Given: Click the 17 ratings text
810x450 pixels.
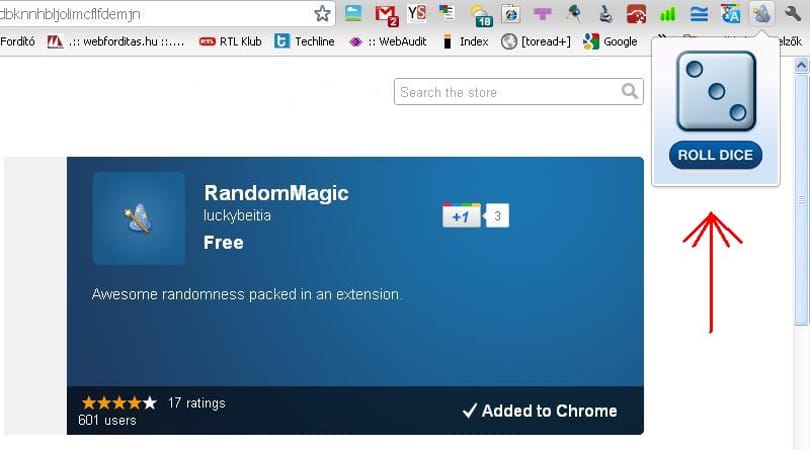Looking at the screenshot, I should 196,403.
